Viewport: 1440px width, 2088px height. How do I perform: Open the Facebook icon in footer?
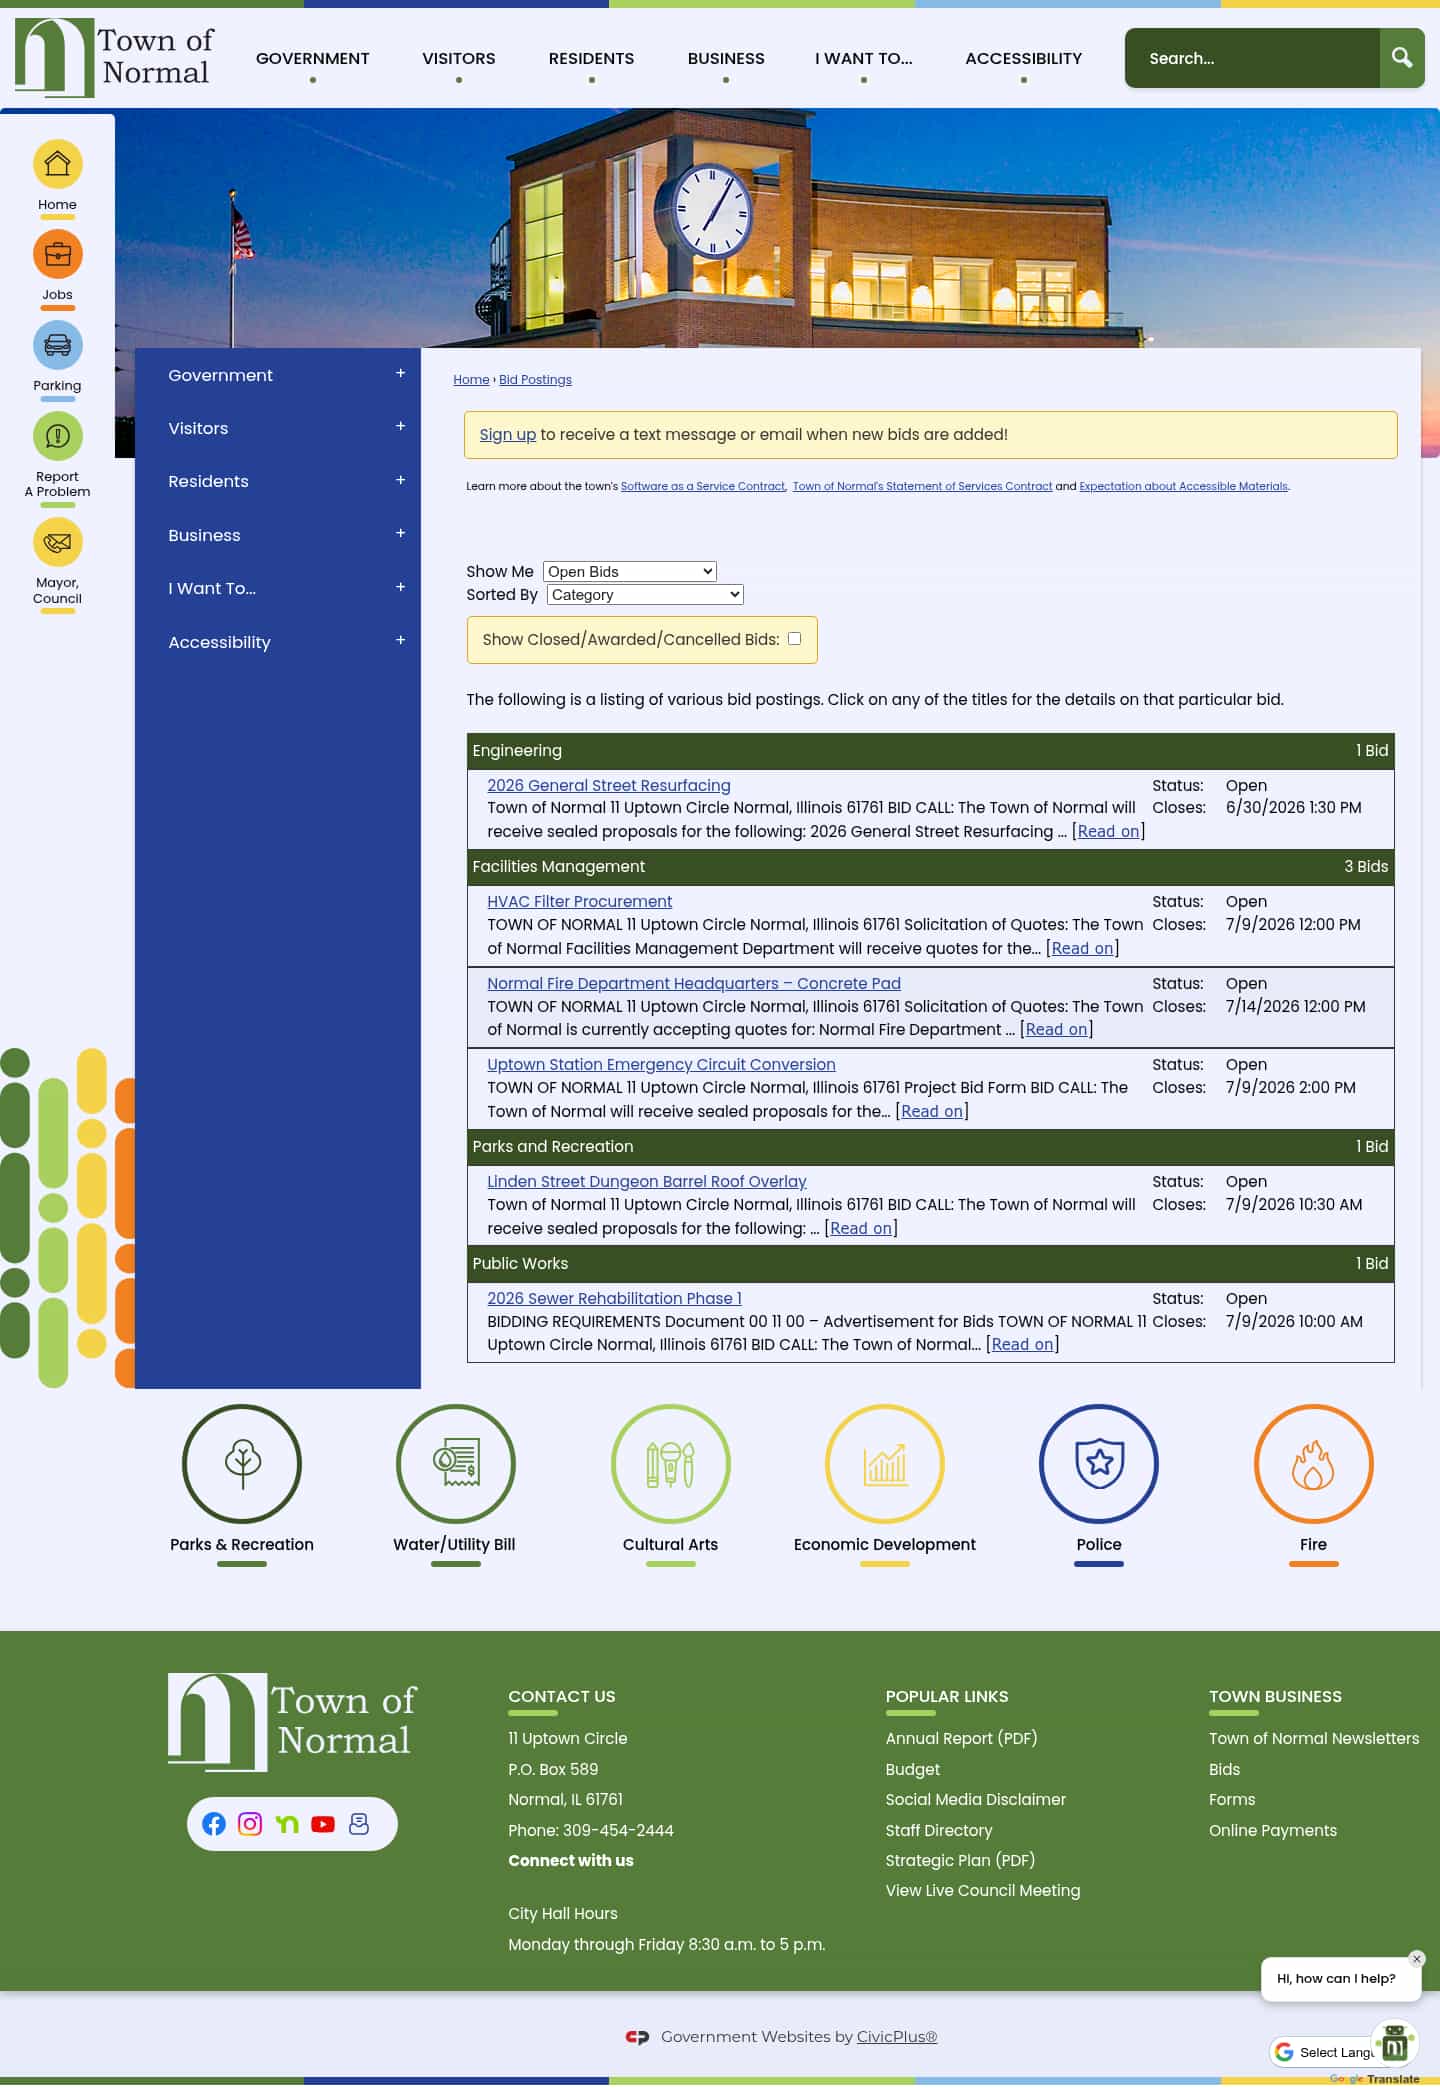pyautogui.click(x=214, y=1824)
